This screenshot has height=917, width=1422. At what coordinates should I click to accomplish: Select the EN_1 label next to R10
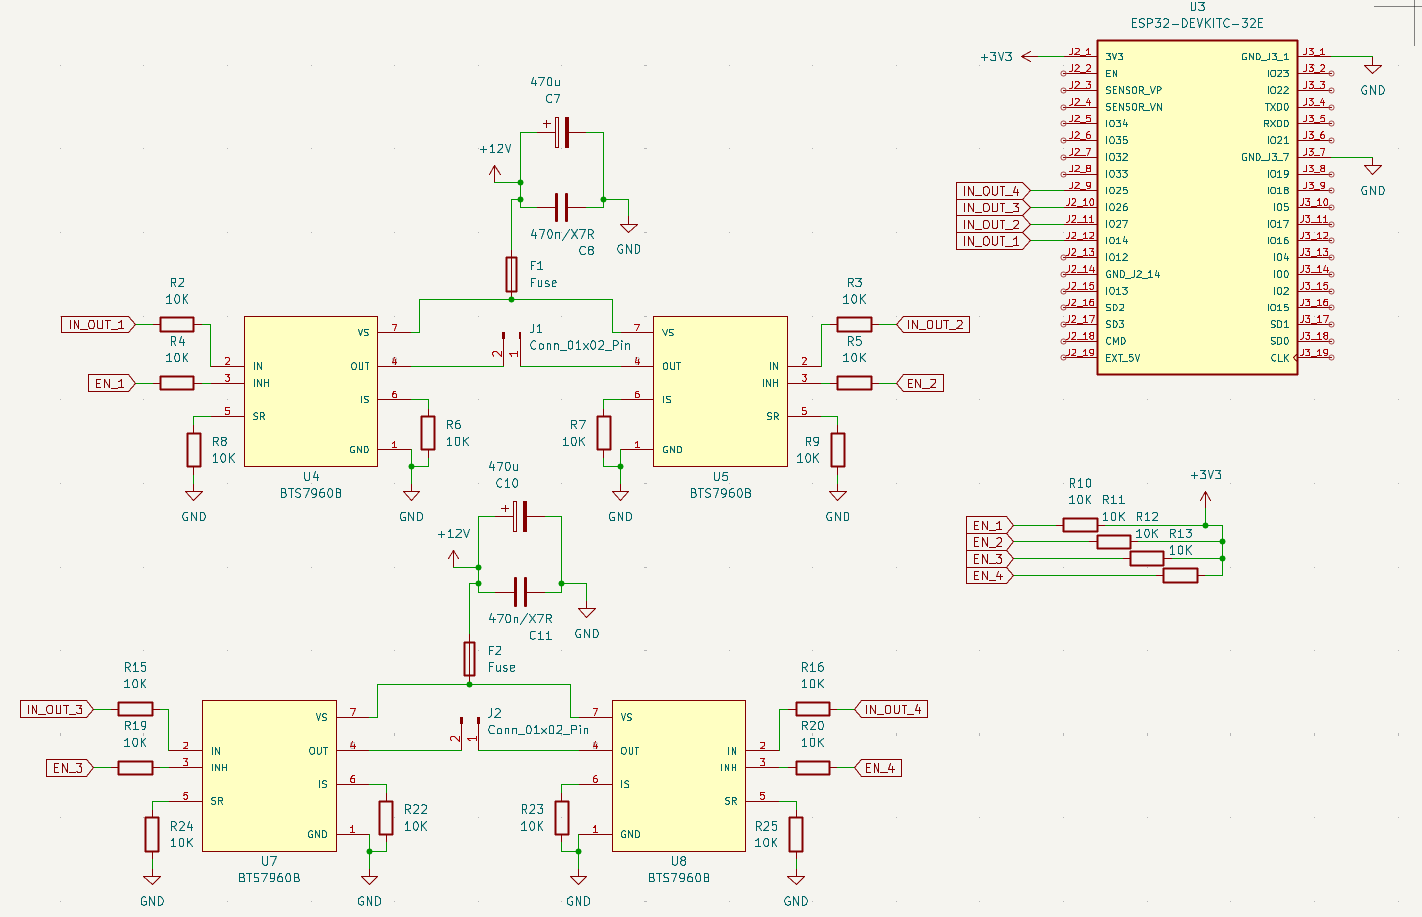[x=990, y=525]
